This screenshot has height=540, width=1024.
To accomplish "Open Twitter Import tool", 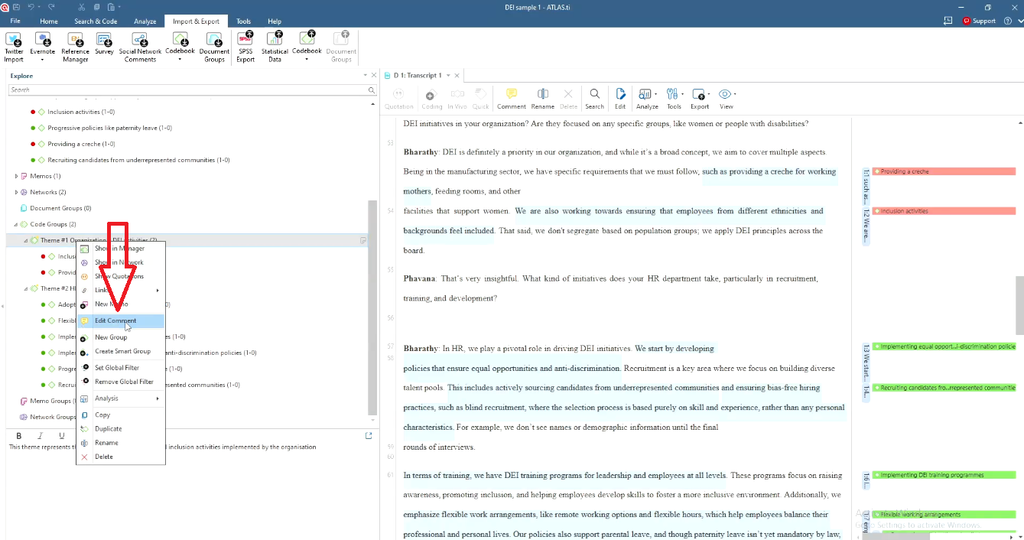I will coord(14,46).
